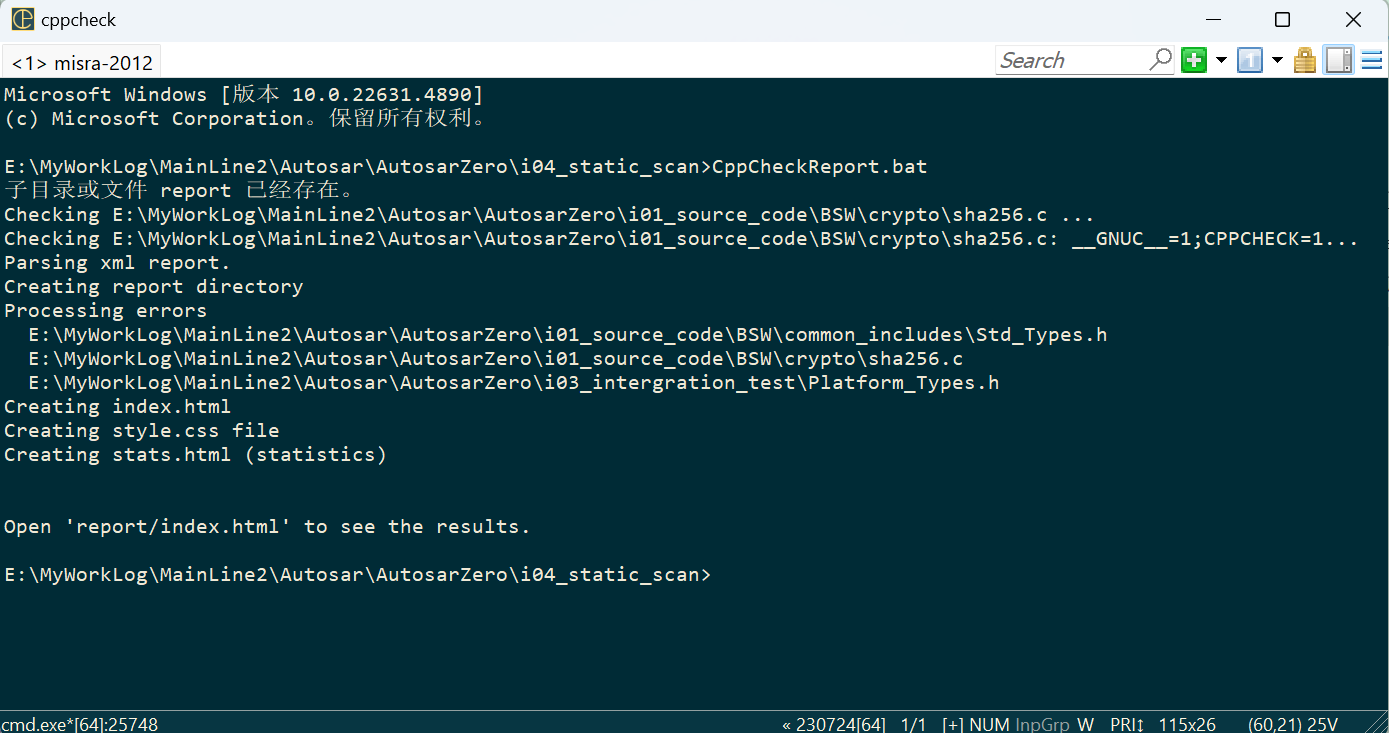The height and width of the screenshot is (733, 1389).
Task: Toggle the scrollbar panel button
Action: pos(1338,60)
